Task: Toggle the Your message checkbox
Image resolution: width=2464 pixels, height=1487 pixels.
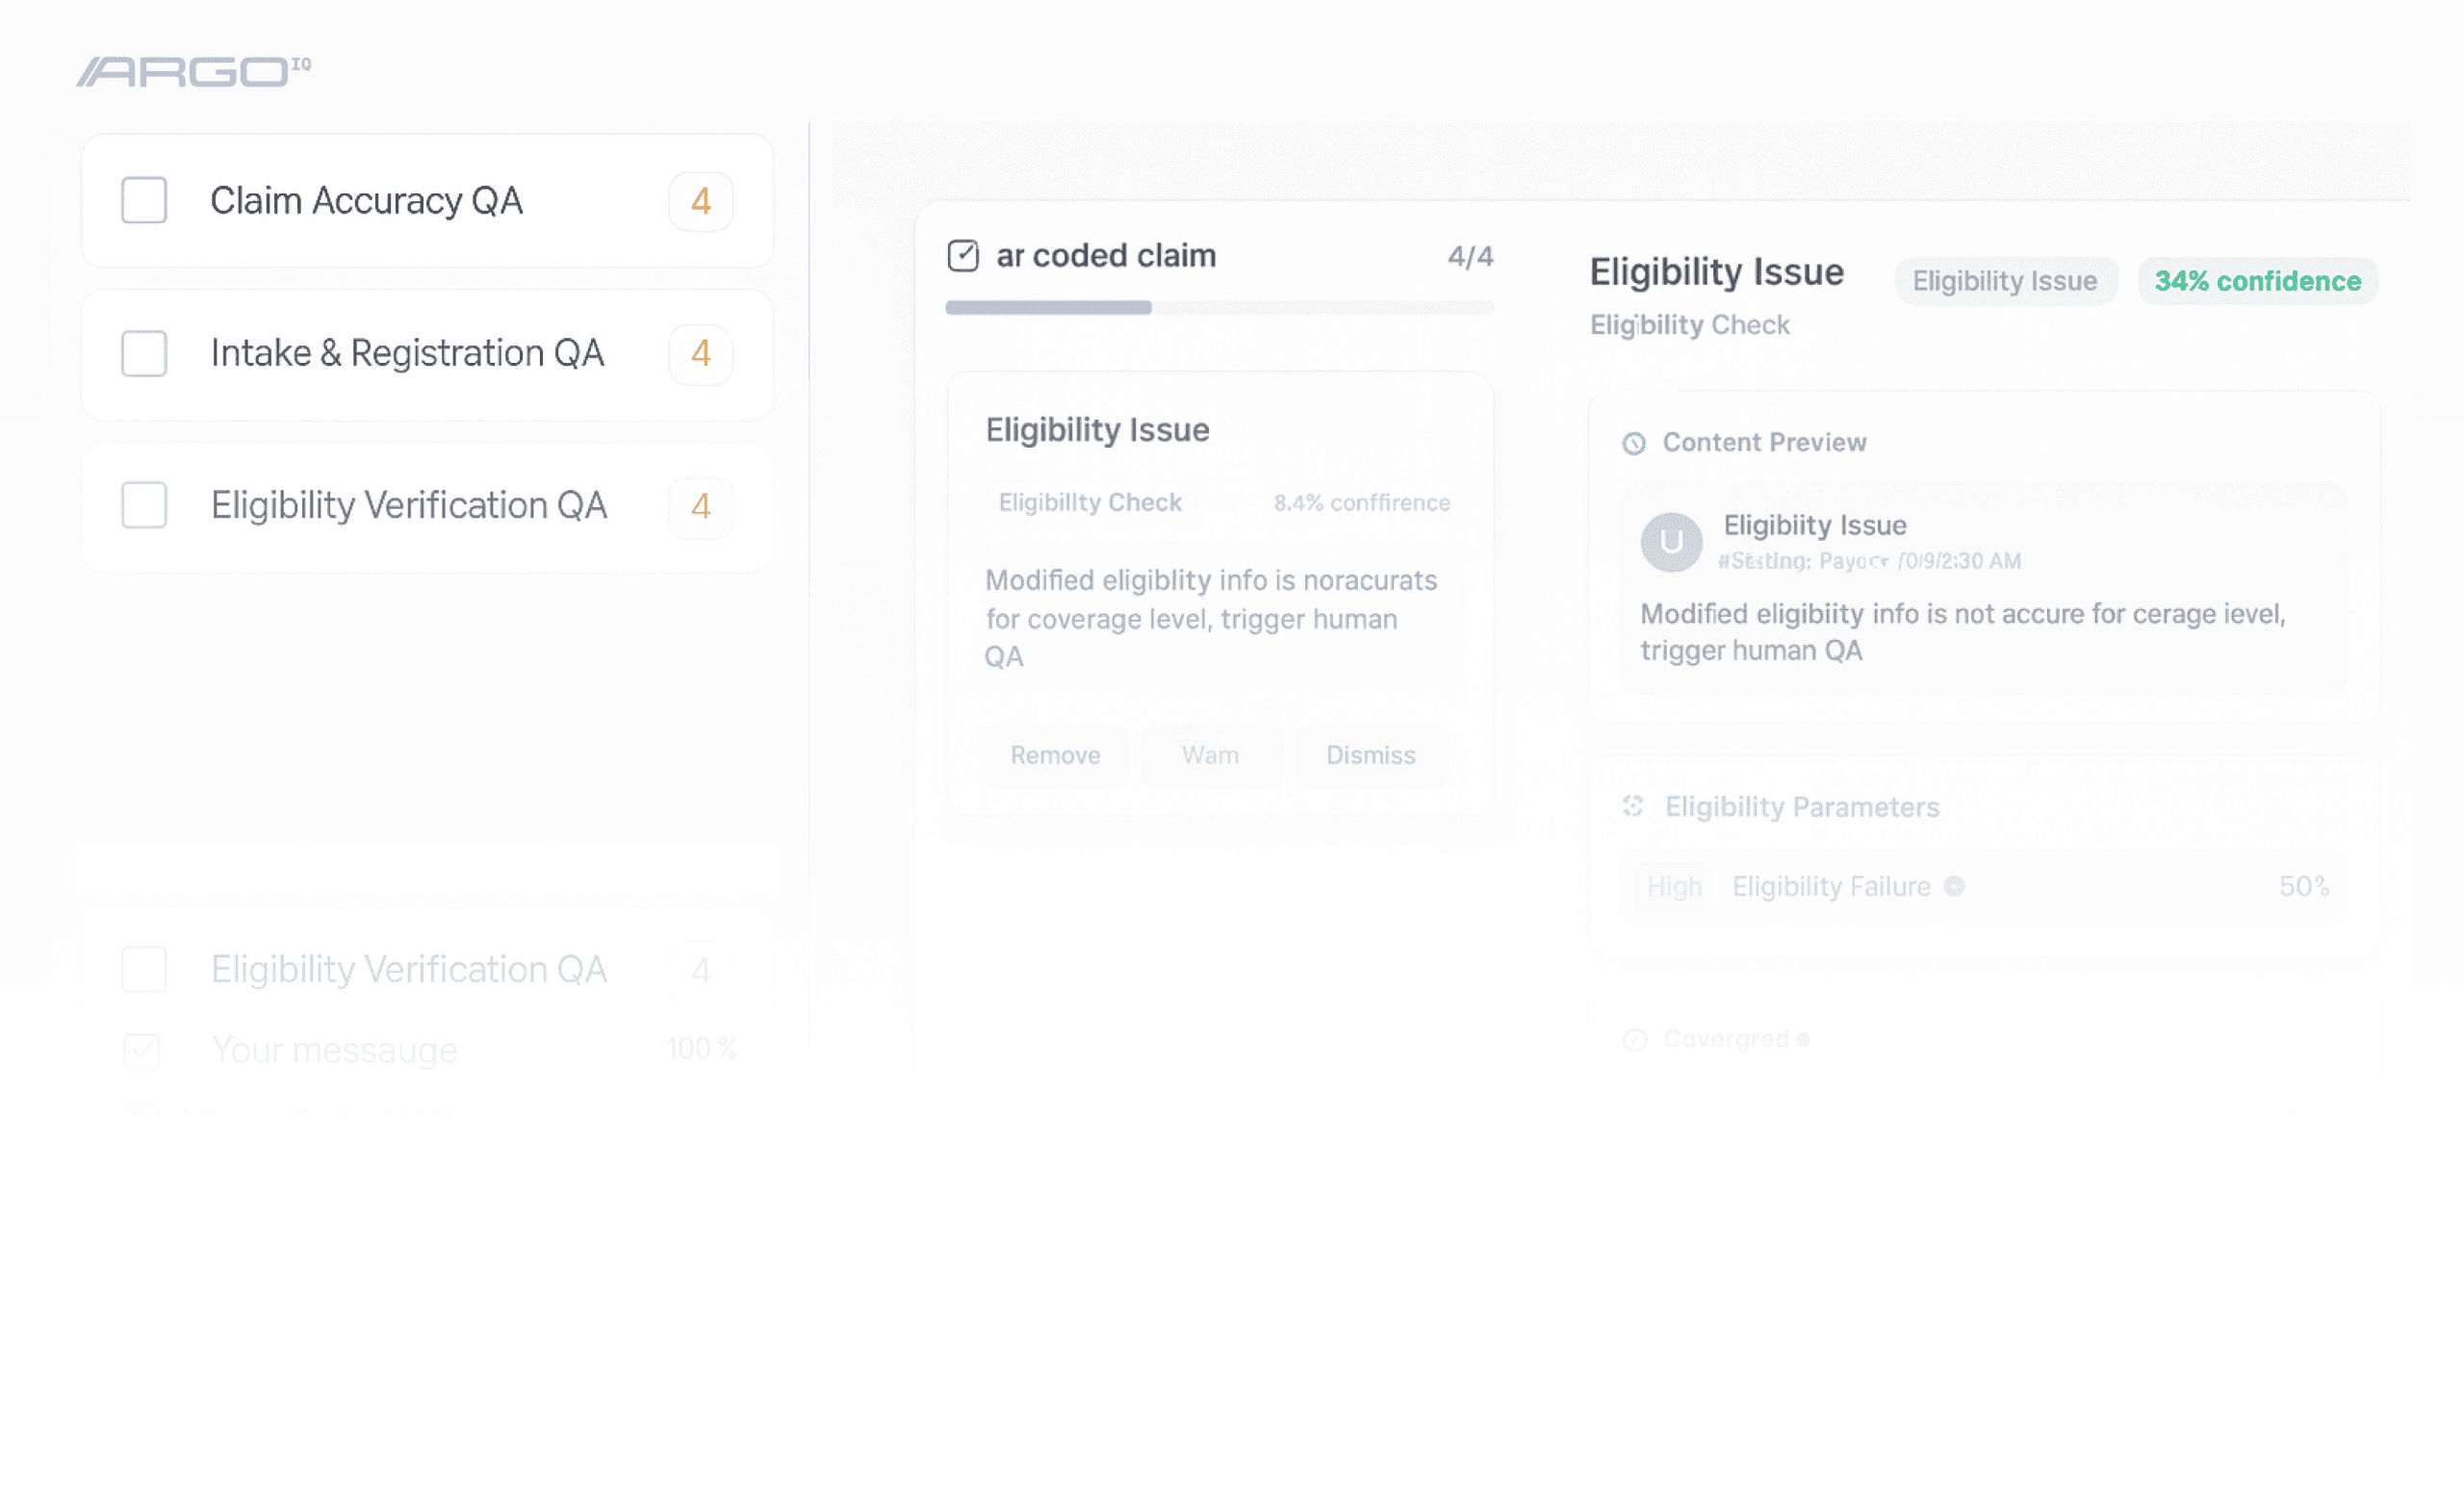Action: point(141,1050)
